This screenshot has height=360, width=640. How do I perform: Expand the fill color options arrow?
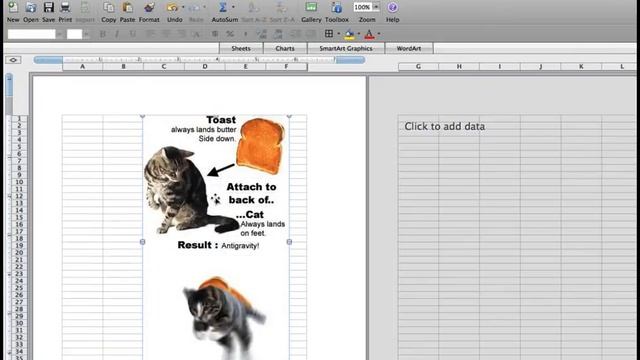coord(359,34)
